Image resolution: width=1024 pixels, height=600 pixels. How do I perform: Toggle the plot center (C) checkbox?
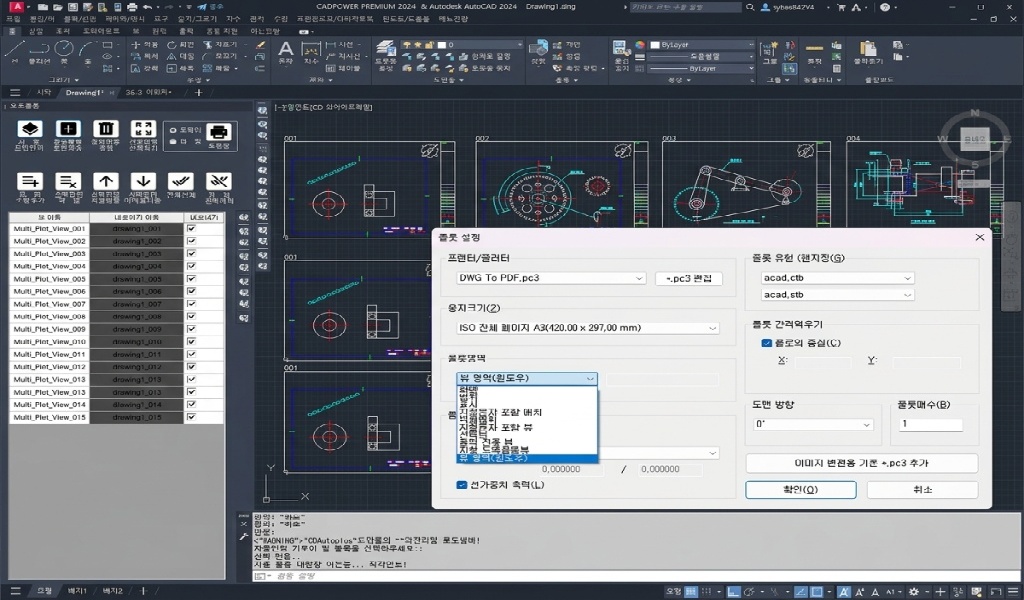767,343
